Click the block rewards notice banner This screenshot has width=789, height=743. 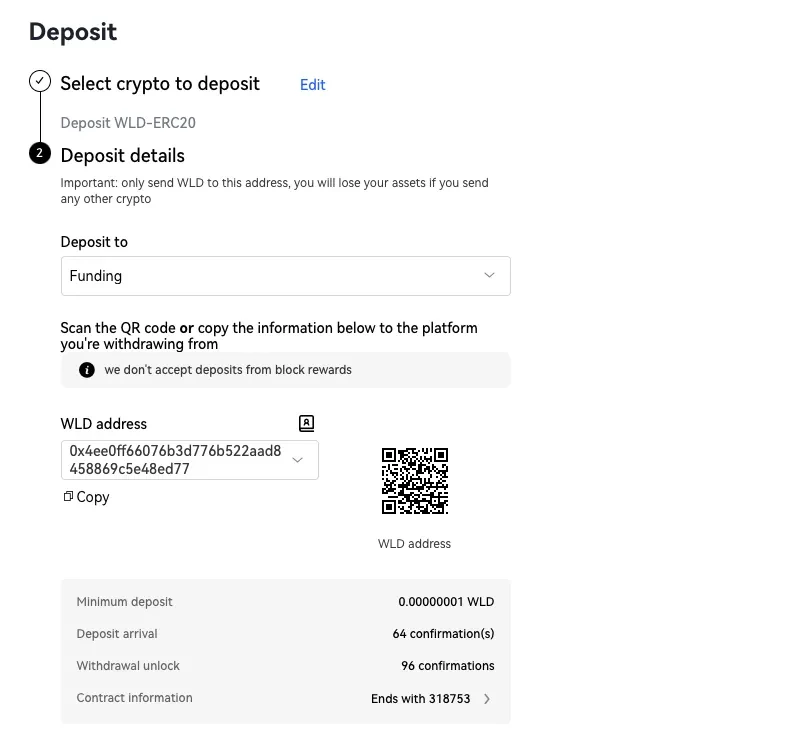point(286,370)
